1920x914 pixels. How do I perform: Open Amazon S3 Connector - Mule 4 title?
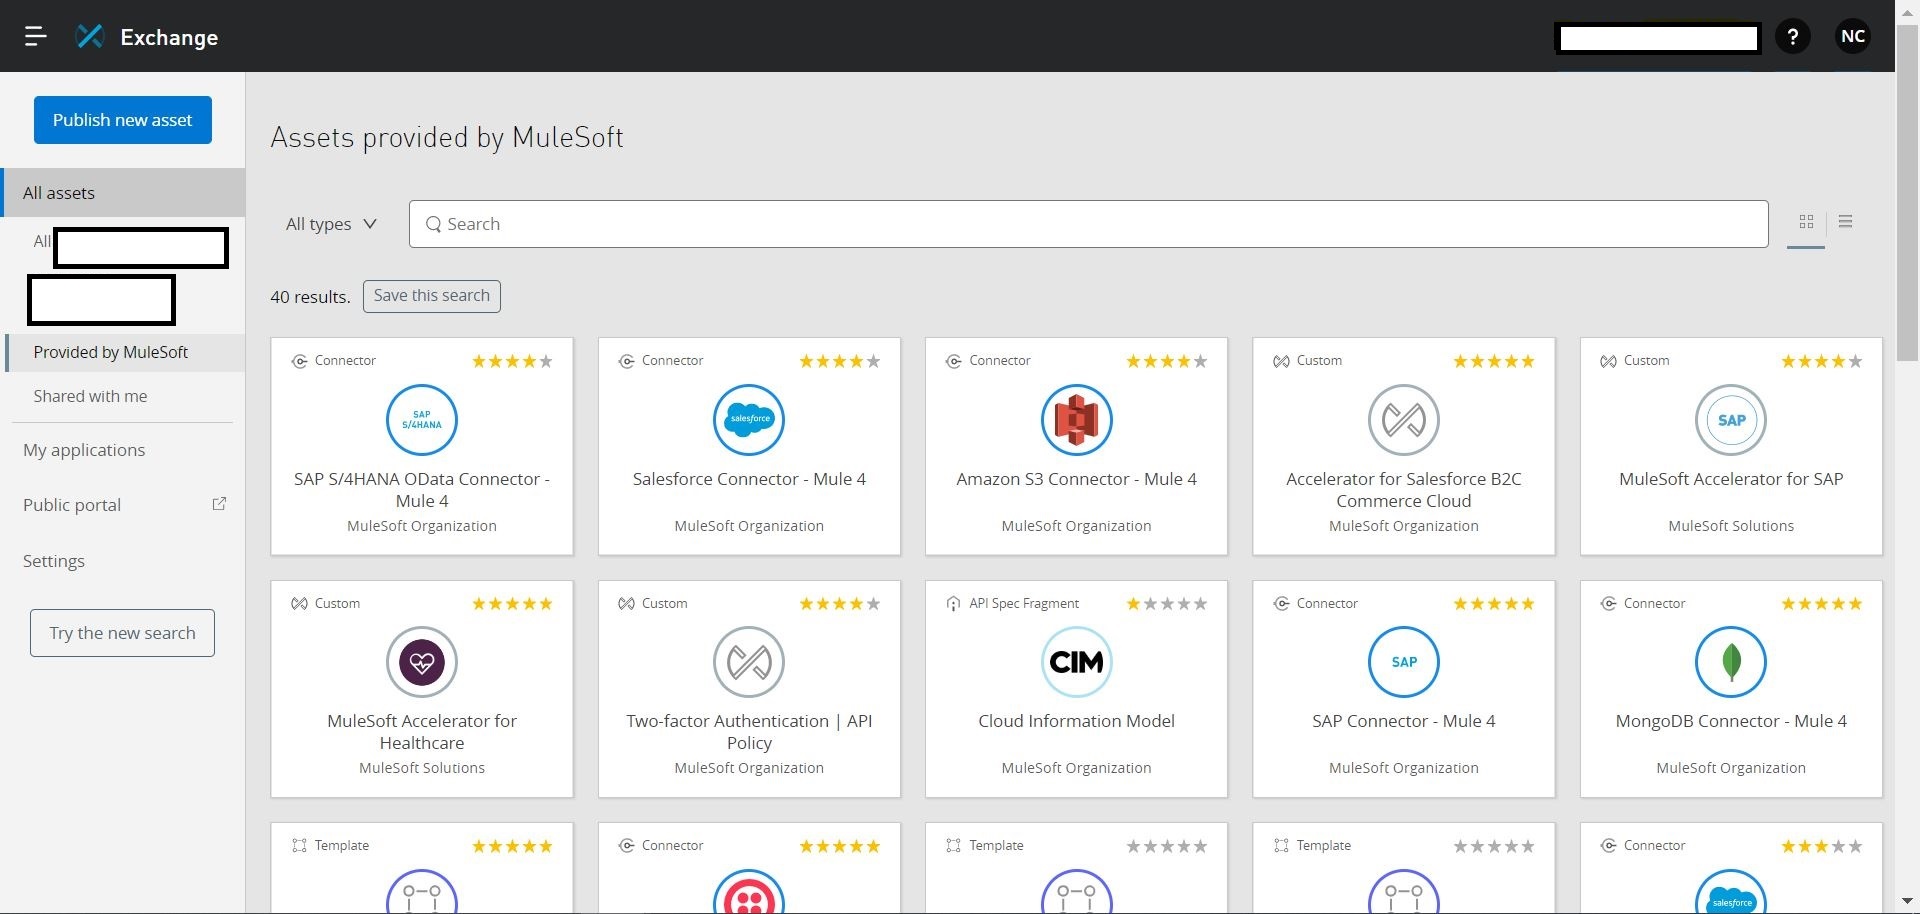1076,479
